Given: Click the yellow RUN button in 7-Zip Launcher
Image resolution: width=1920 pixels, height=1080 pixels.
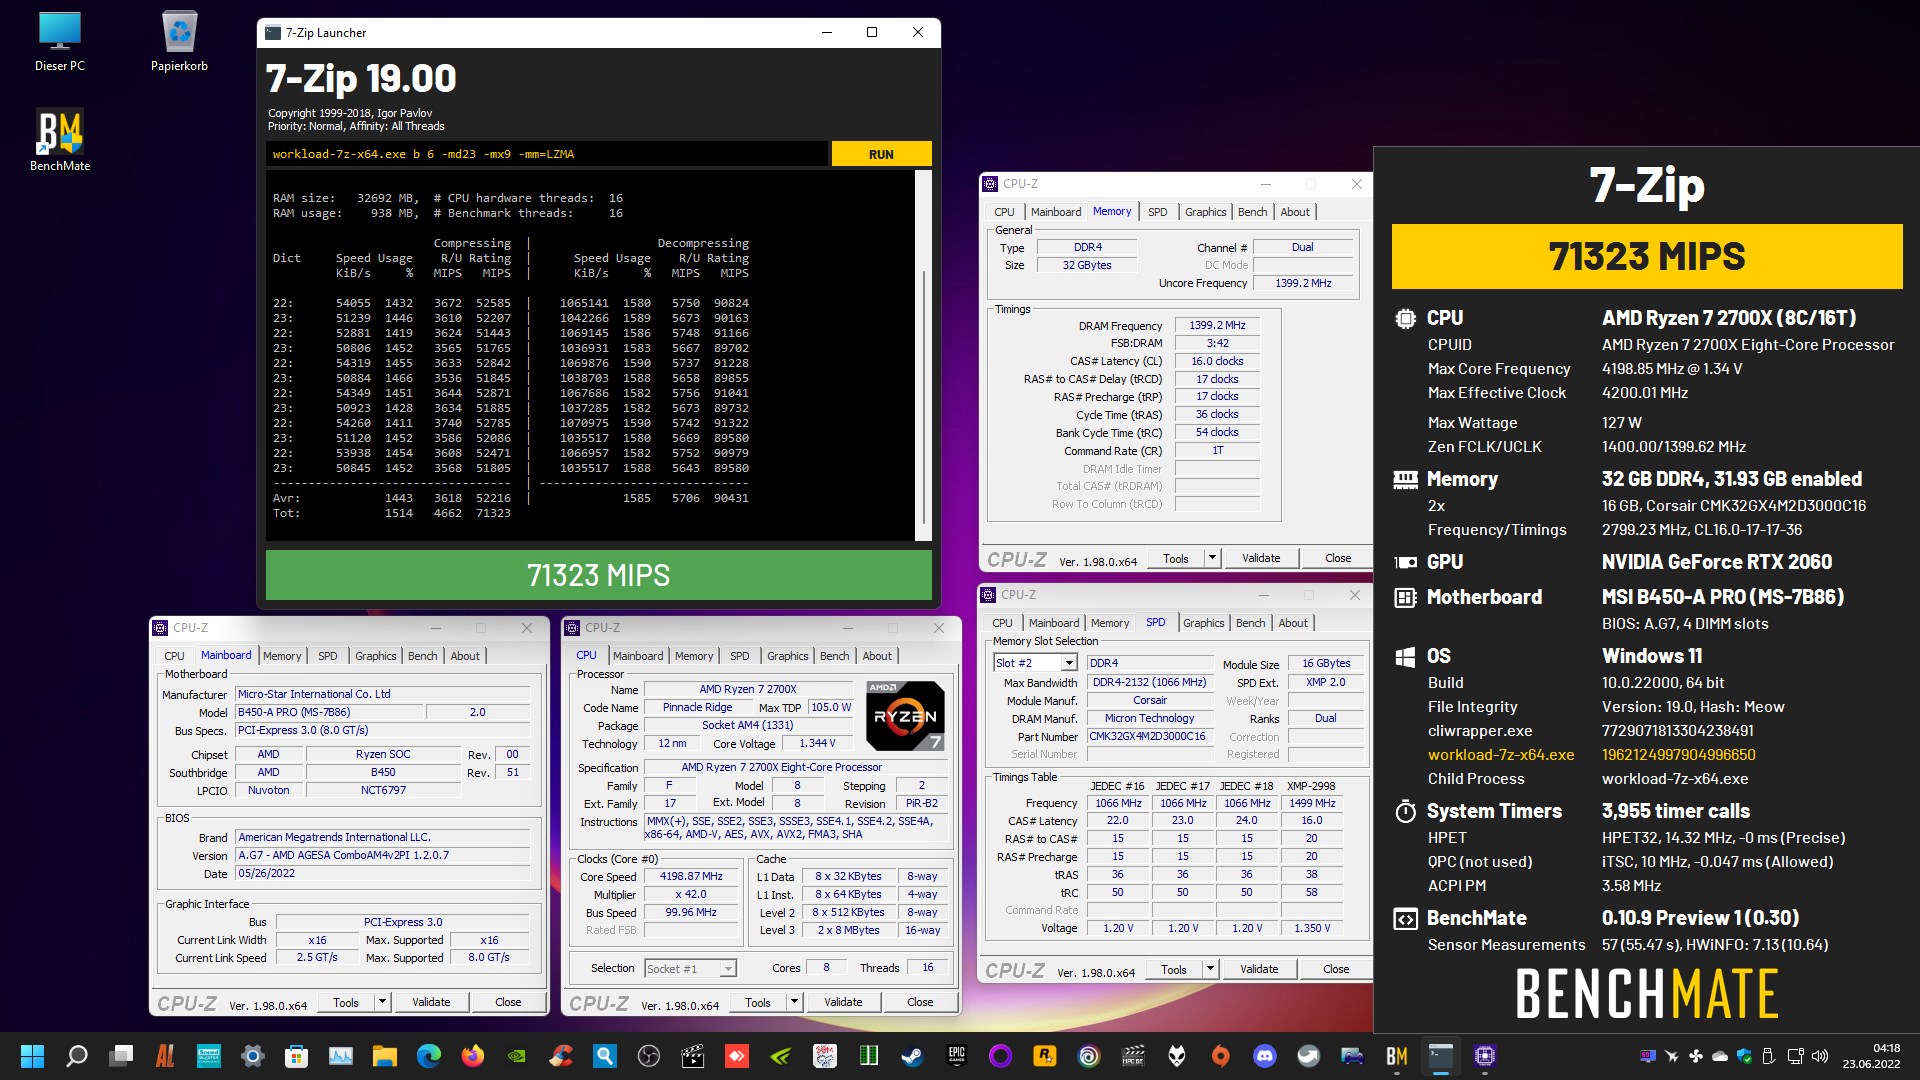Looking at the screenshot, I should pos(881,154).
